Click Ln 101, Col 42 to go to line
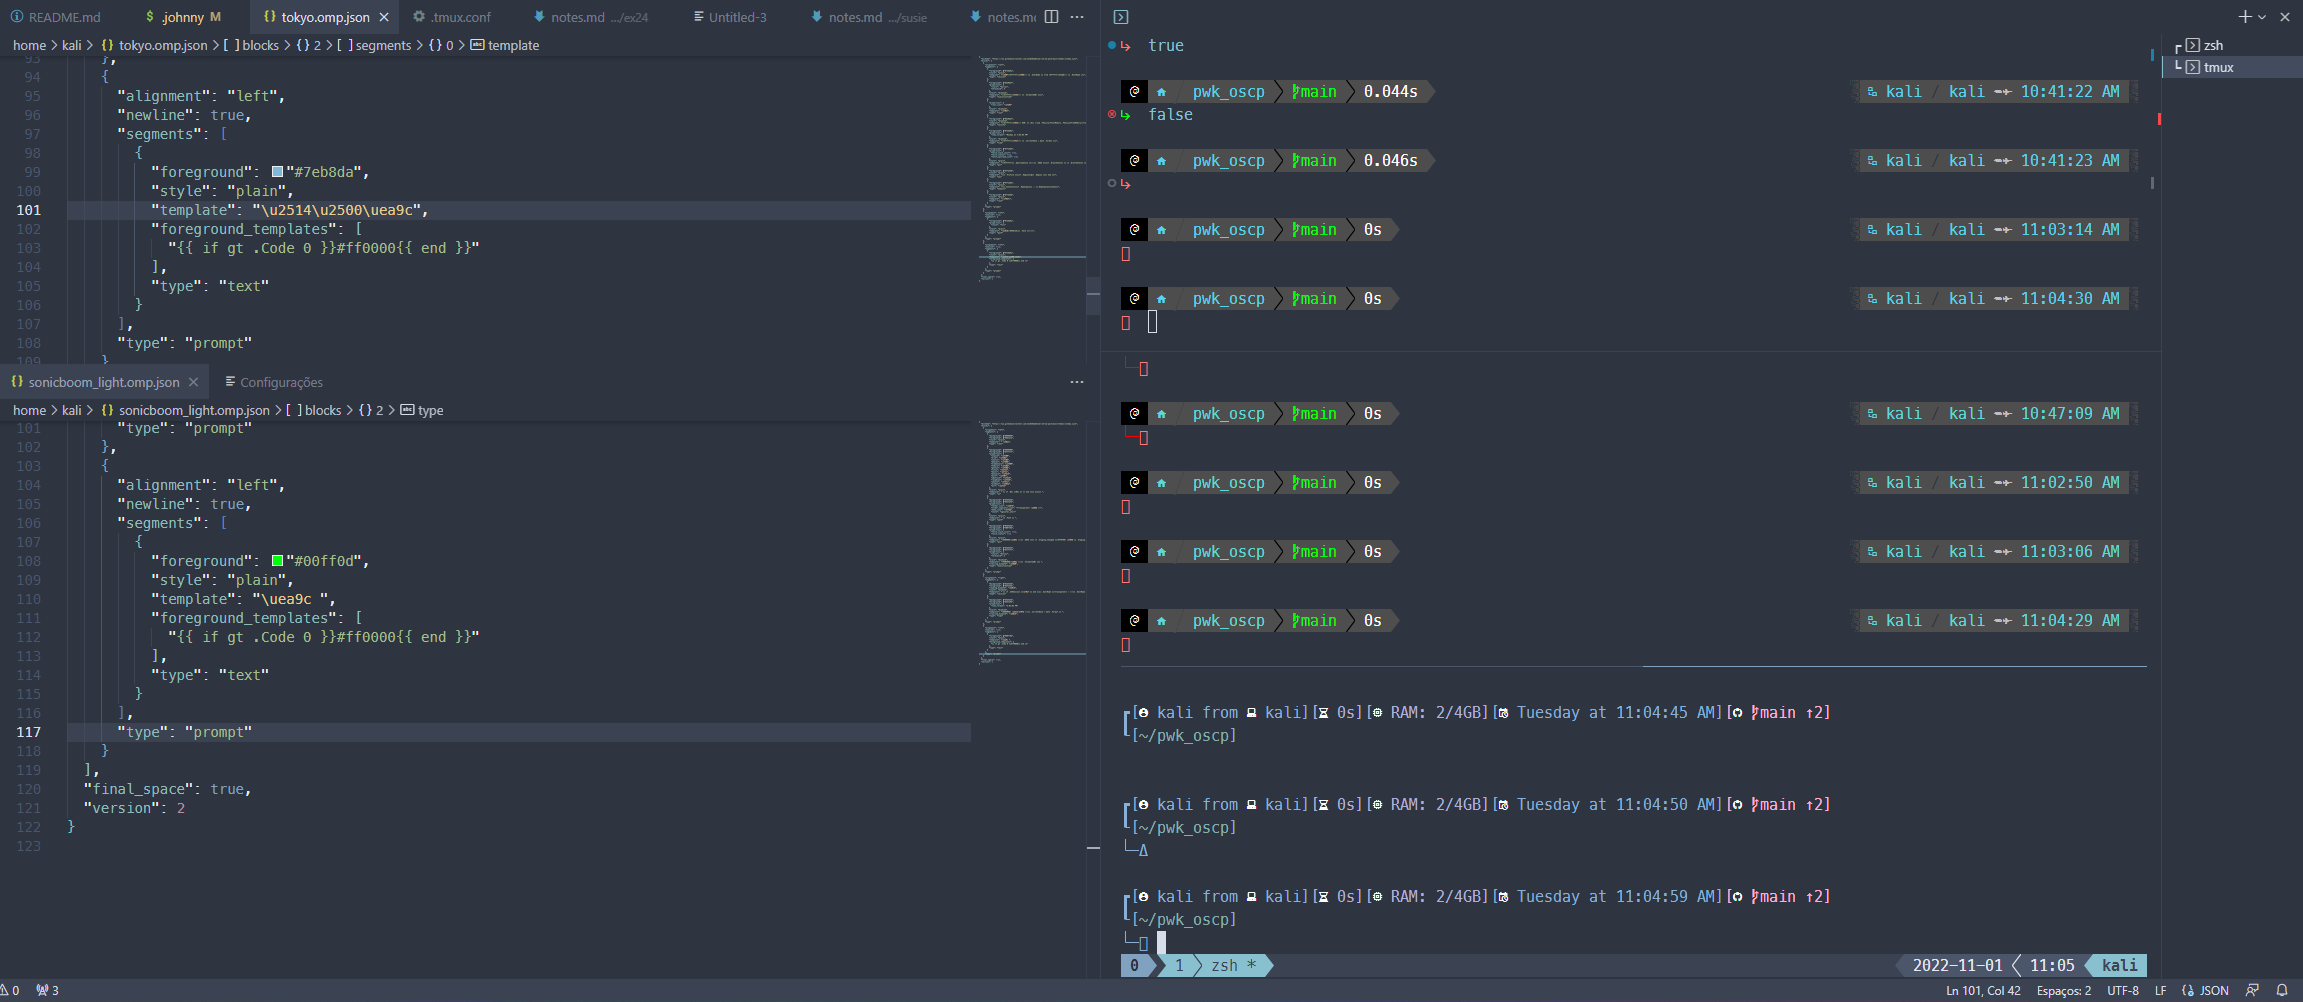Viewport: 2303px width, 1002px height. (x=1983, y=990)
